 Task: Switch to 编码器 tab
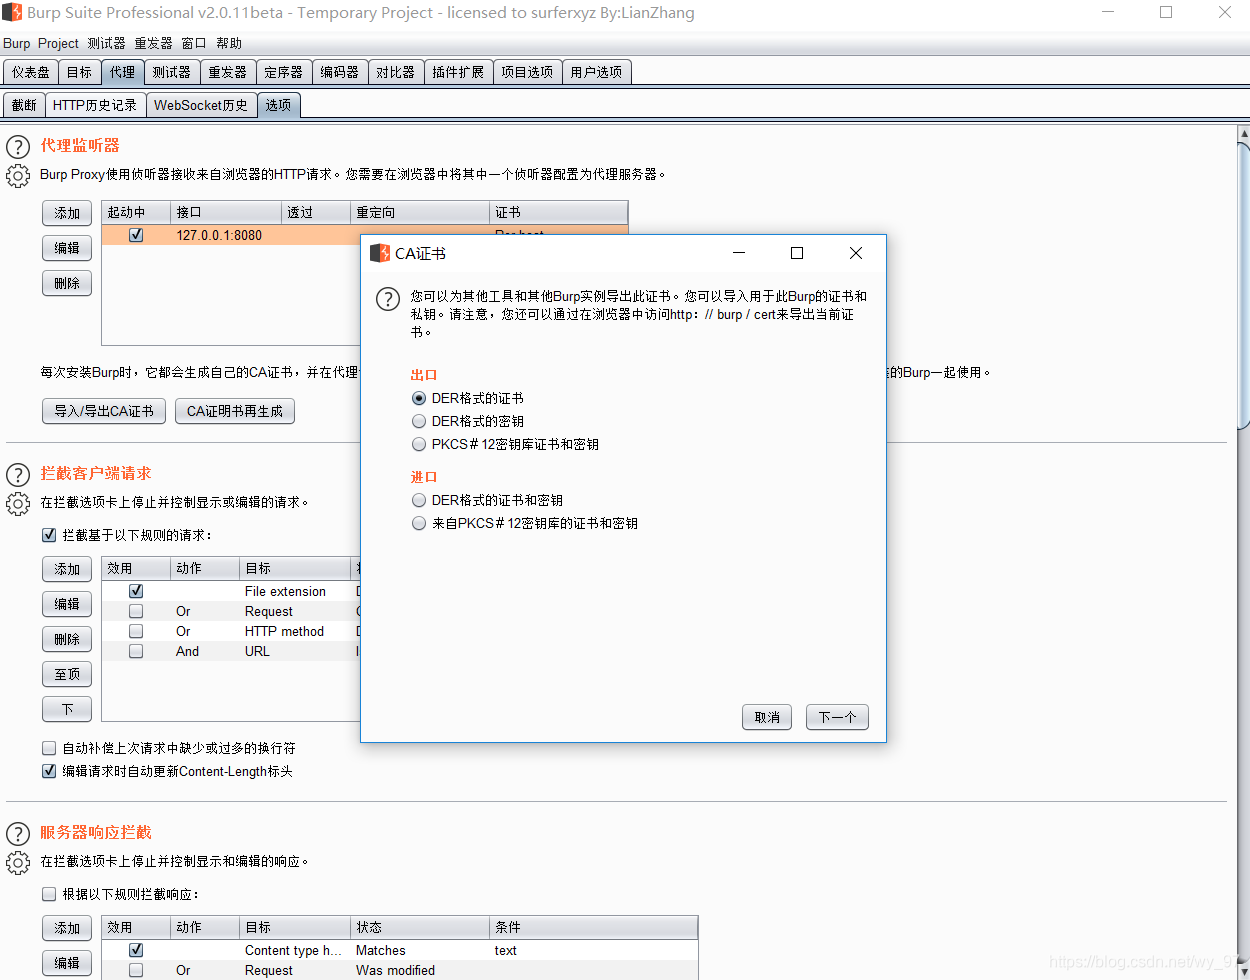tap(340, 72)
